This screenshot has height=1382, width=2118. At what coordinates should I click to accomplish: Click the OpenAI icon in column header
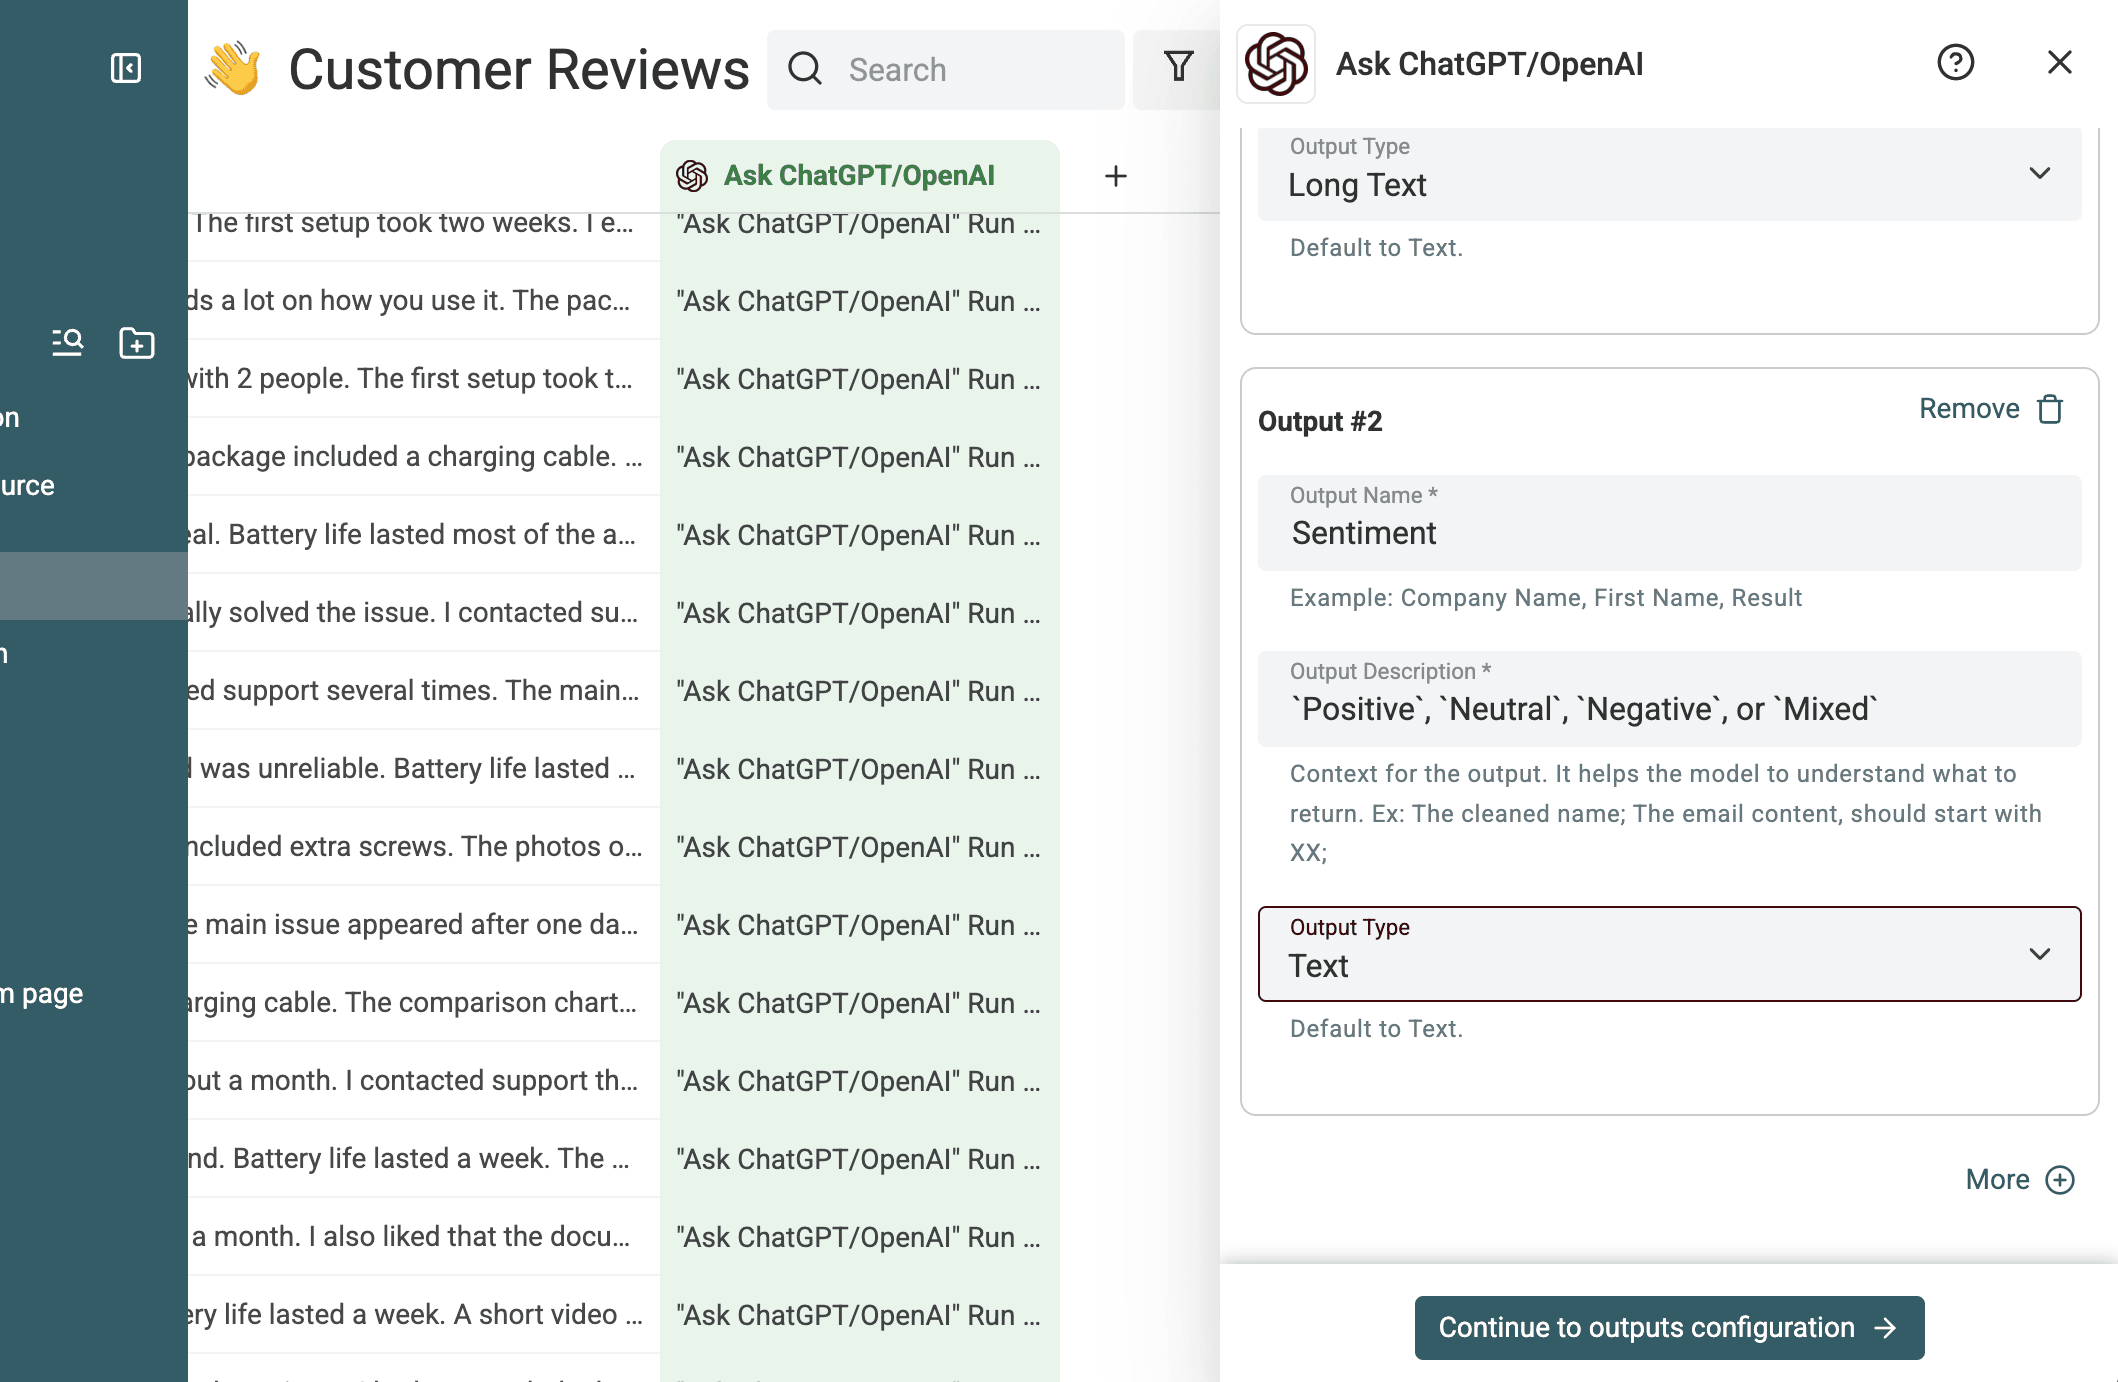click(x=692, y=176)
